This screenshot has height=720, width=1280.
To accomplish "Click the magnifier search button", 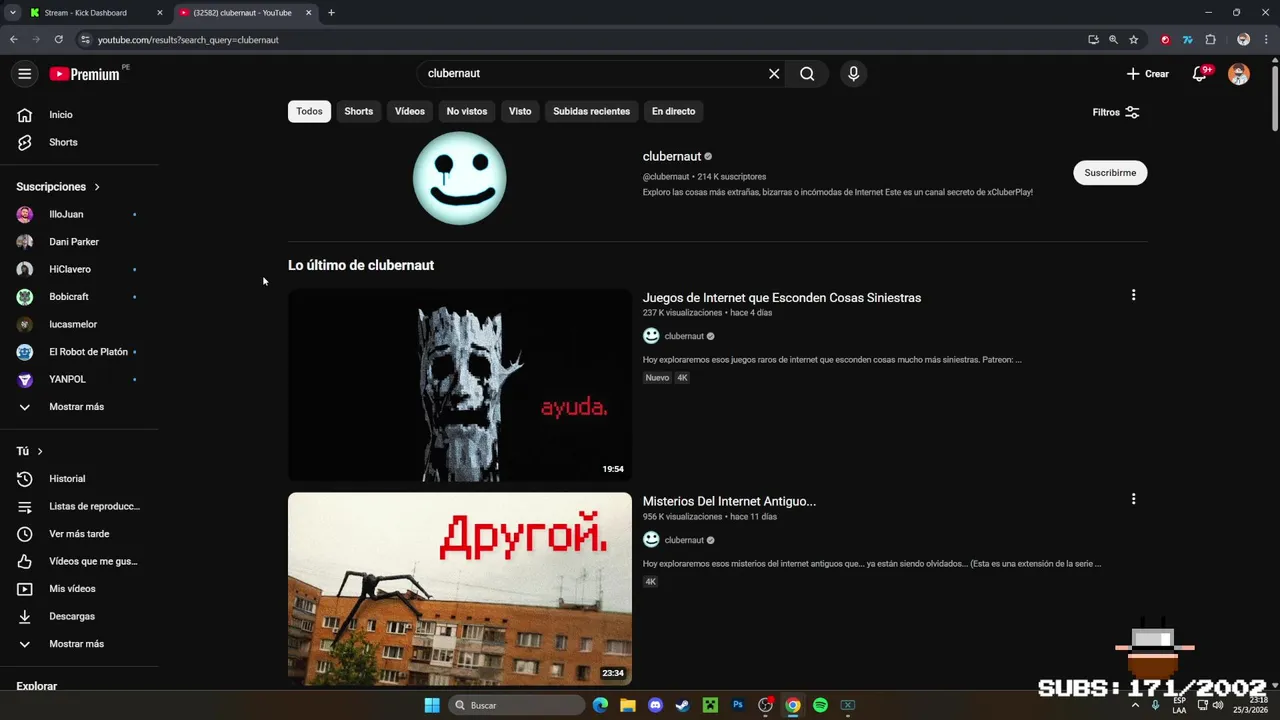I will 807,74.
